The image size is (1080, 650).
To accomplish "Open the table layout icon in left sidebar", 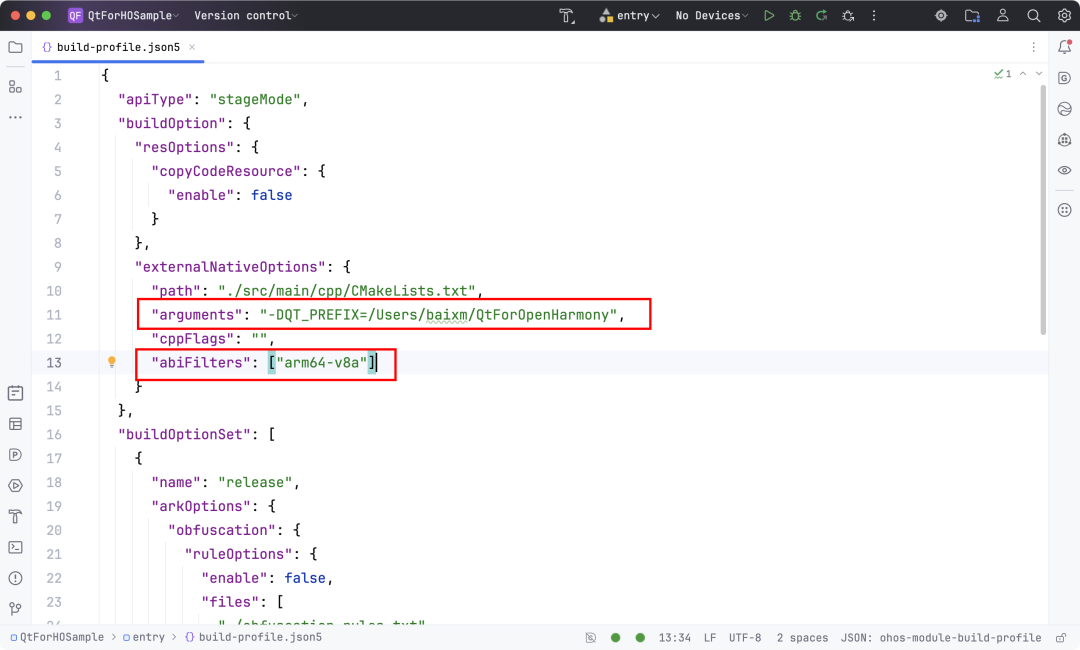I will pos(15,424).
